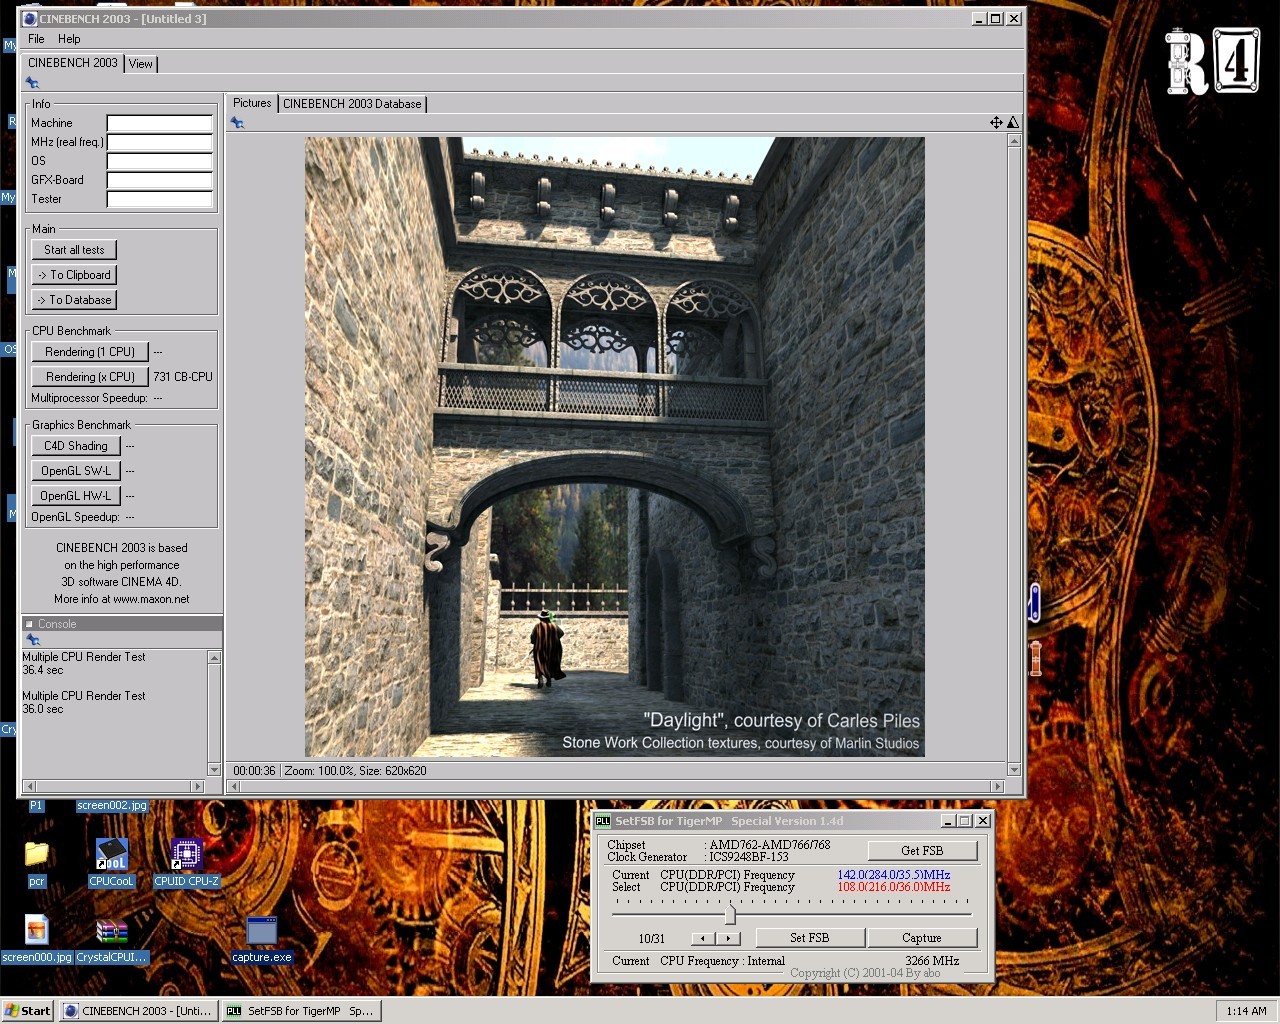1280x1024 pixels.
Task: Click Start all tests button
Action: point(74,250)
